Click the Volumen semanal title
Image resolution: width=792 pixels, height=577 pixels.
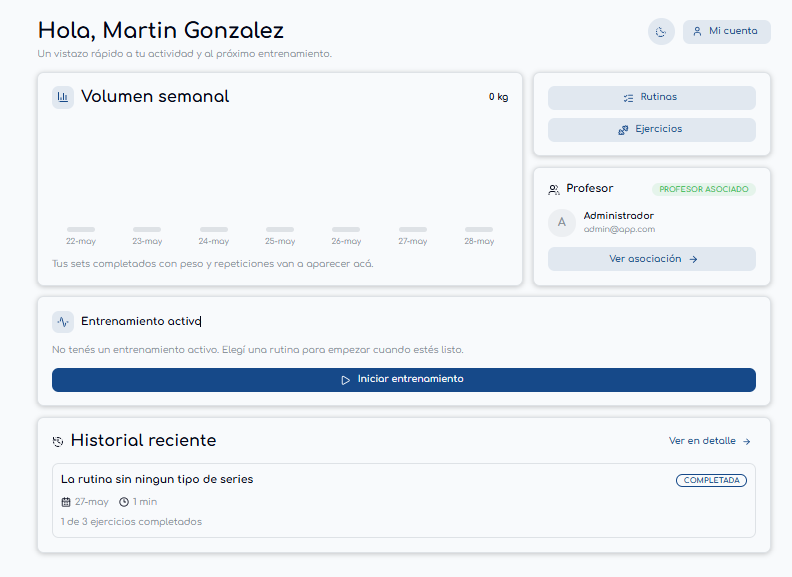coord(155,97)
